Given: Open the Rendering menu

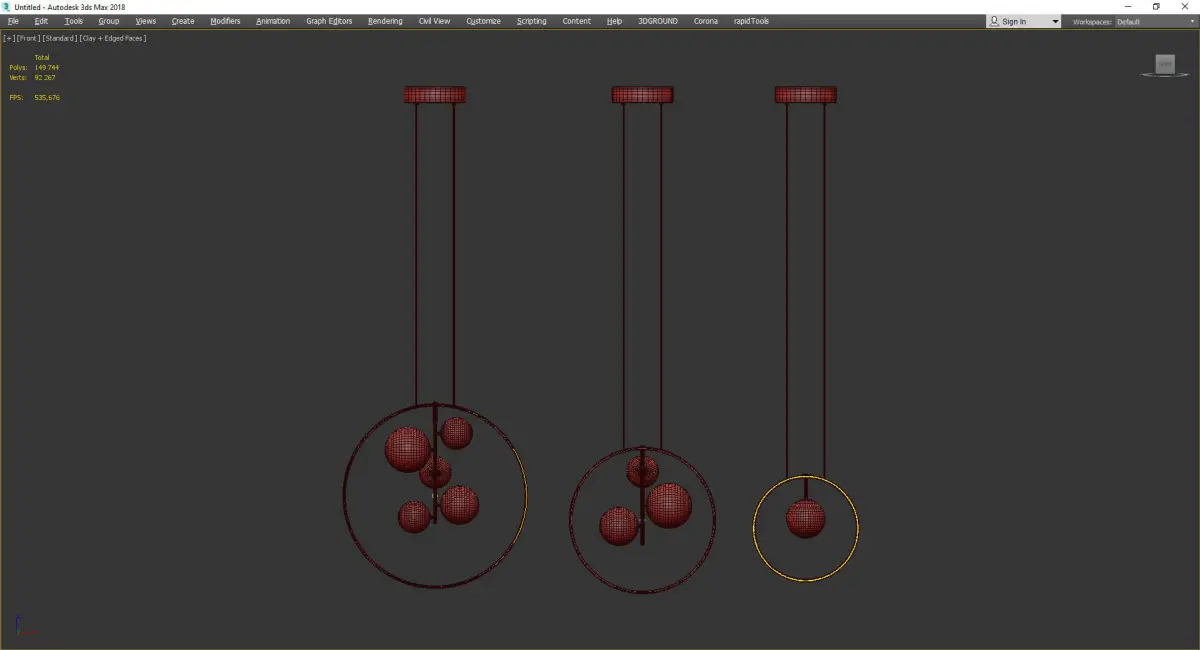Looking at the screenshot, I should click(385, 21).
